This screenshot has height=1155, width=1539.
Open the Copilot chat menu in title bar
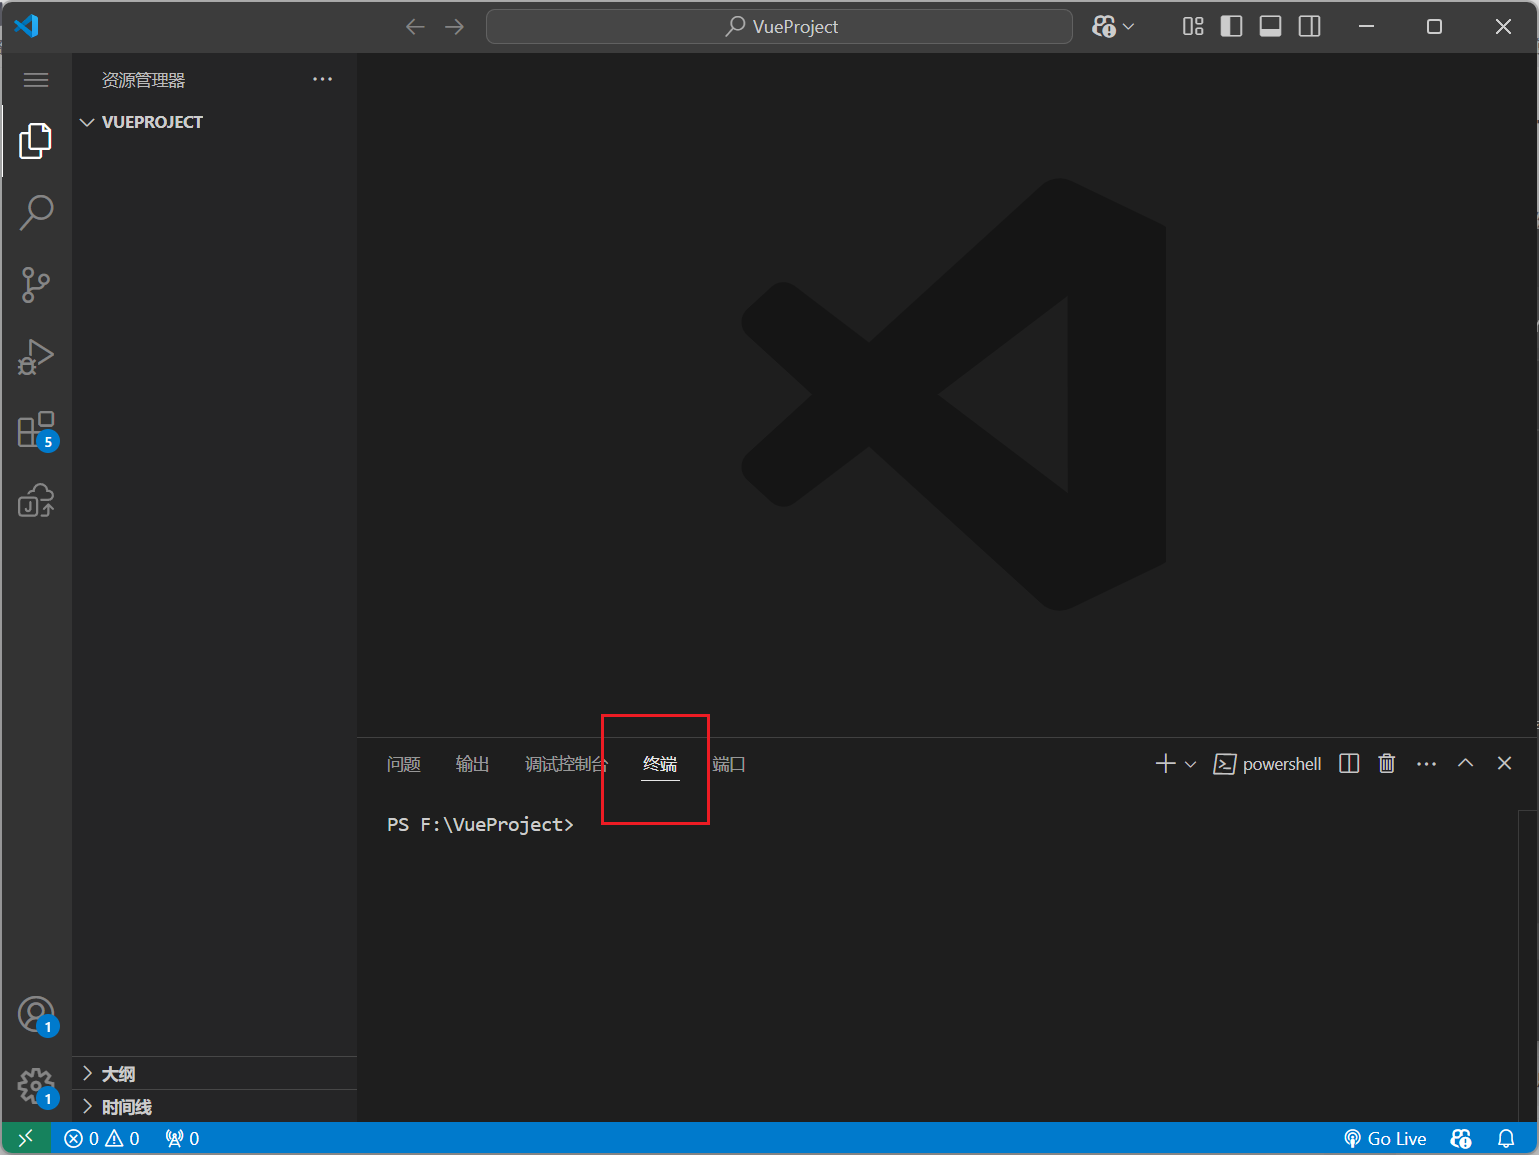(x=1113, y=27)
